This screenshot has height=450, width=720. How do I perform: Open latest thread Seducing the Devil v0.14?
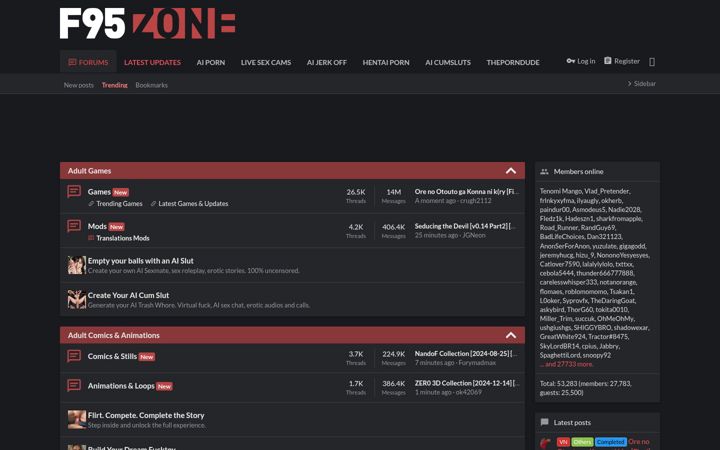click(465, 226)
